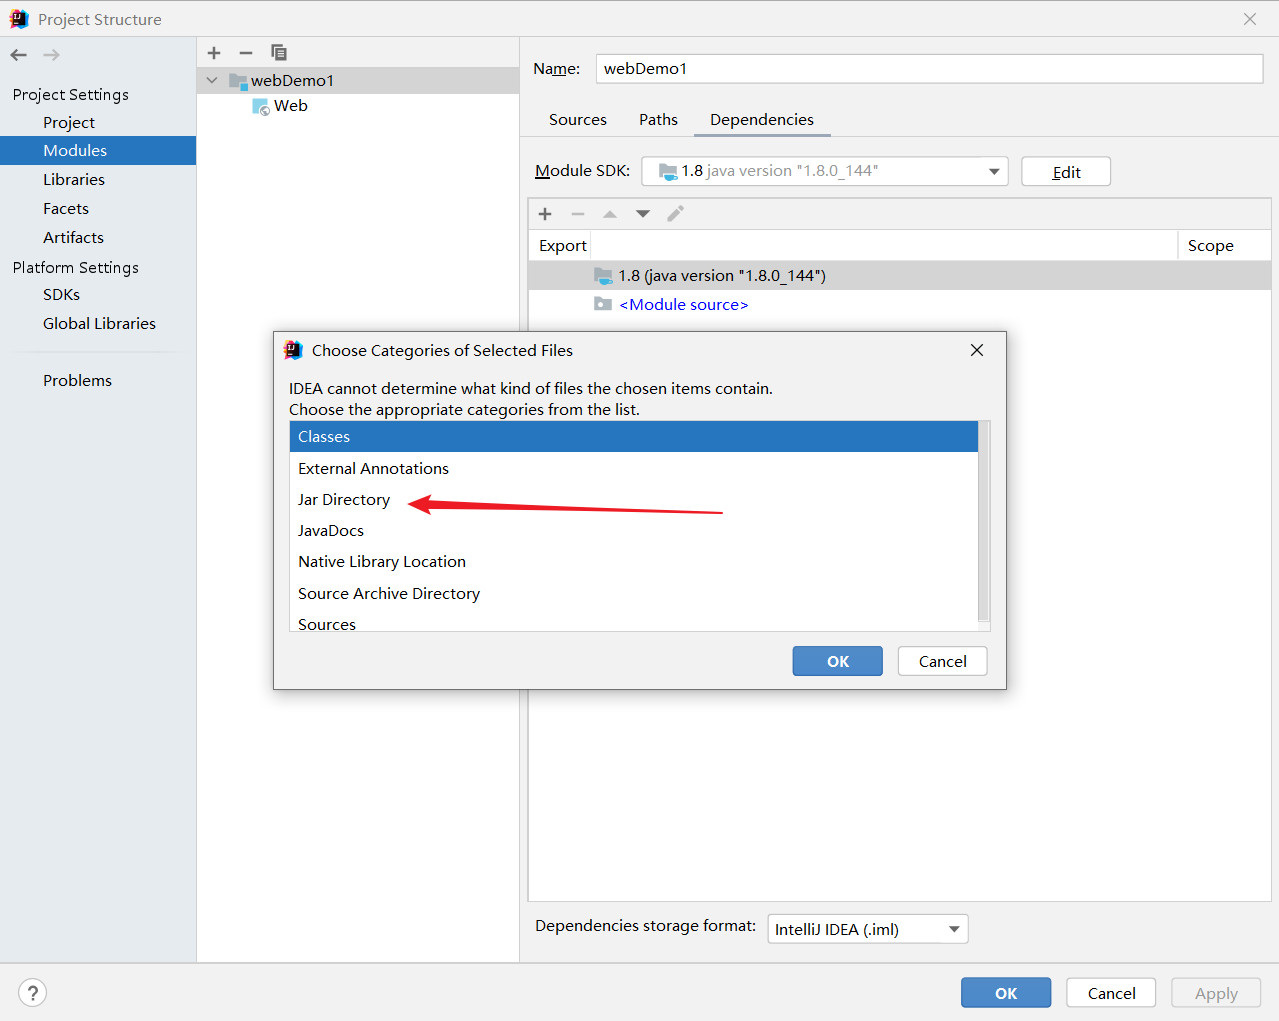Image resolution: width=1279 pixels, height=1021 pixels.
Task: Click Cancel in Project Structure window
Action: point(1111,993)
